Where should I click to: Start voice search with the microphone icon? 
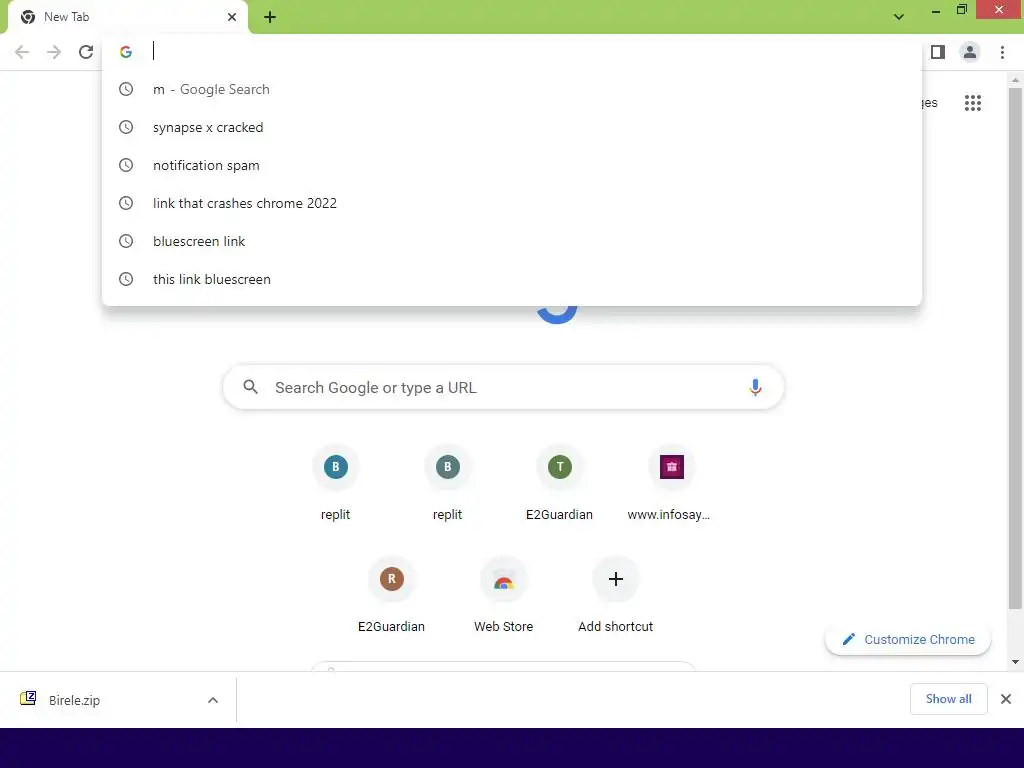[755, 387]
